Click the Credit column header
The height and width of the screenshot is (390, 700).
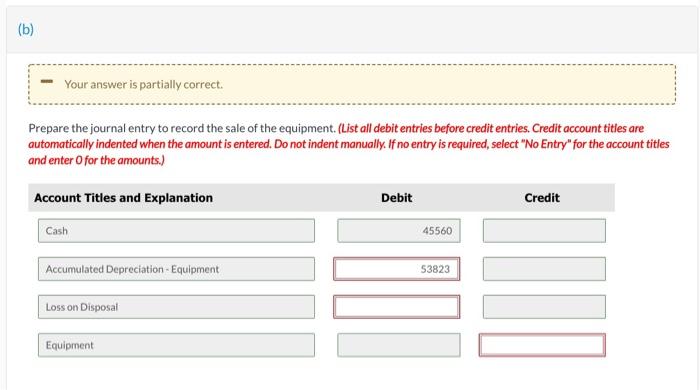tap(542, 198)
